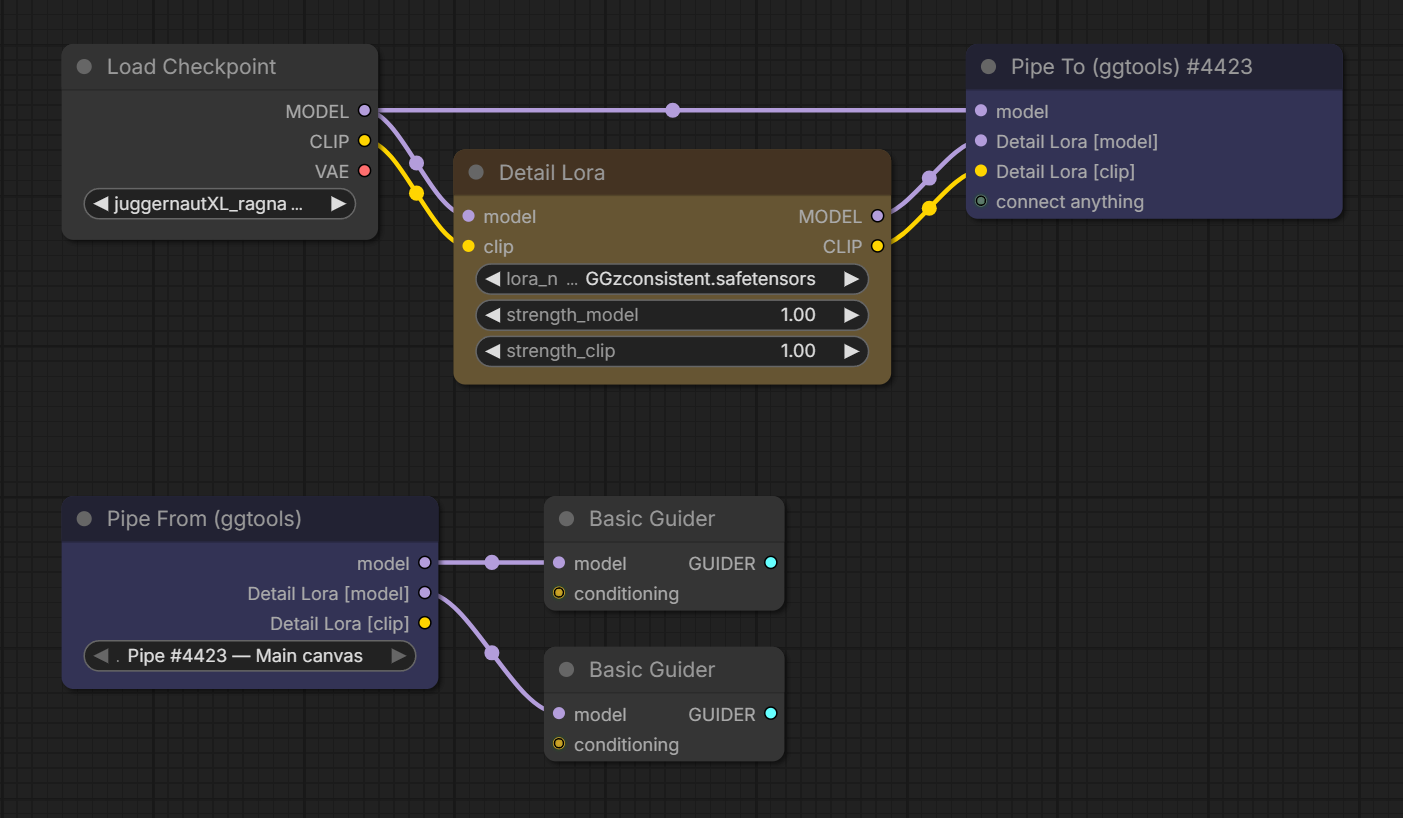Screen dimensions: 1403x818
Task: Switch to next pipe with right arrow
Action: click(398, 656)
